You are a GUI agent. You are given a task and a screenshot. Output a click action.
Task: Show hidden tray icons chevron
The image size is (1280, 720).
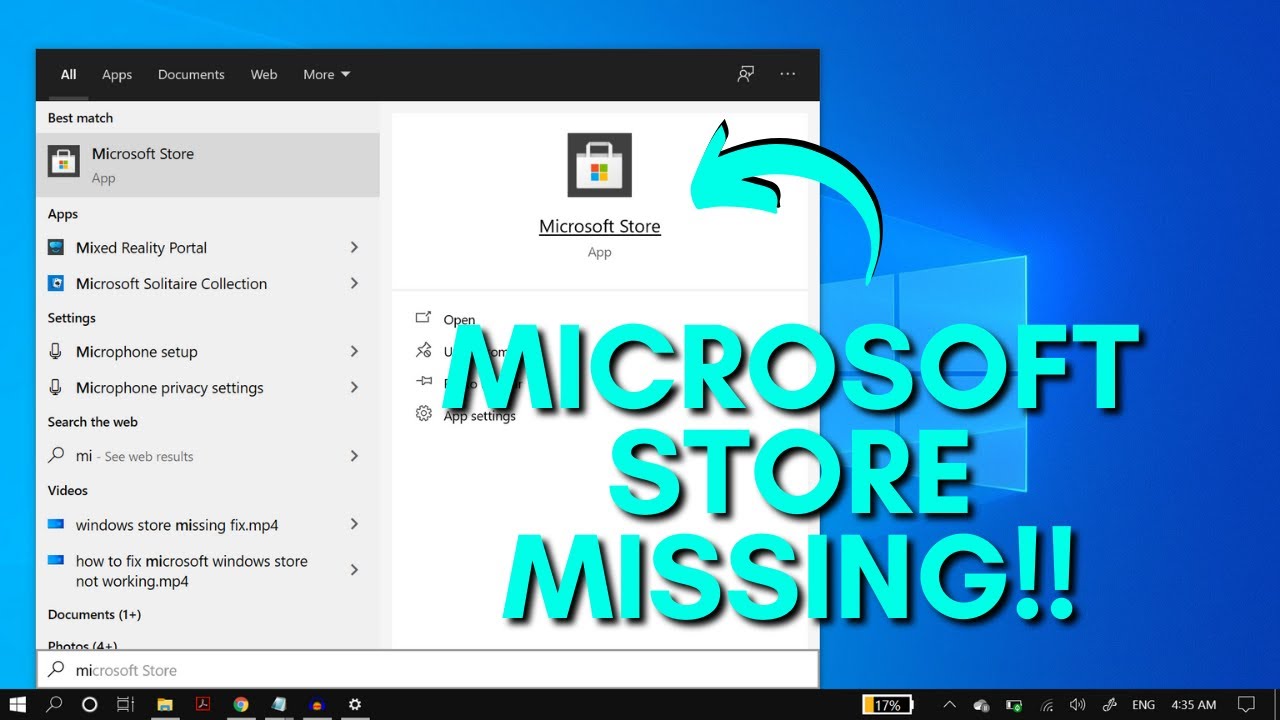[949, 704]
